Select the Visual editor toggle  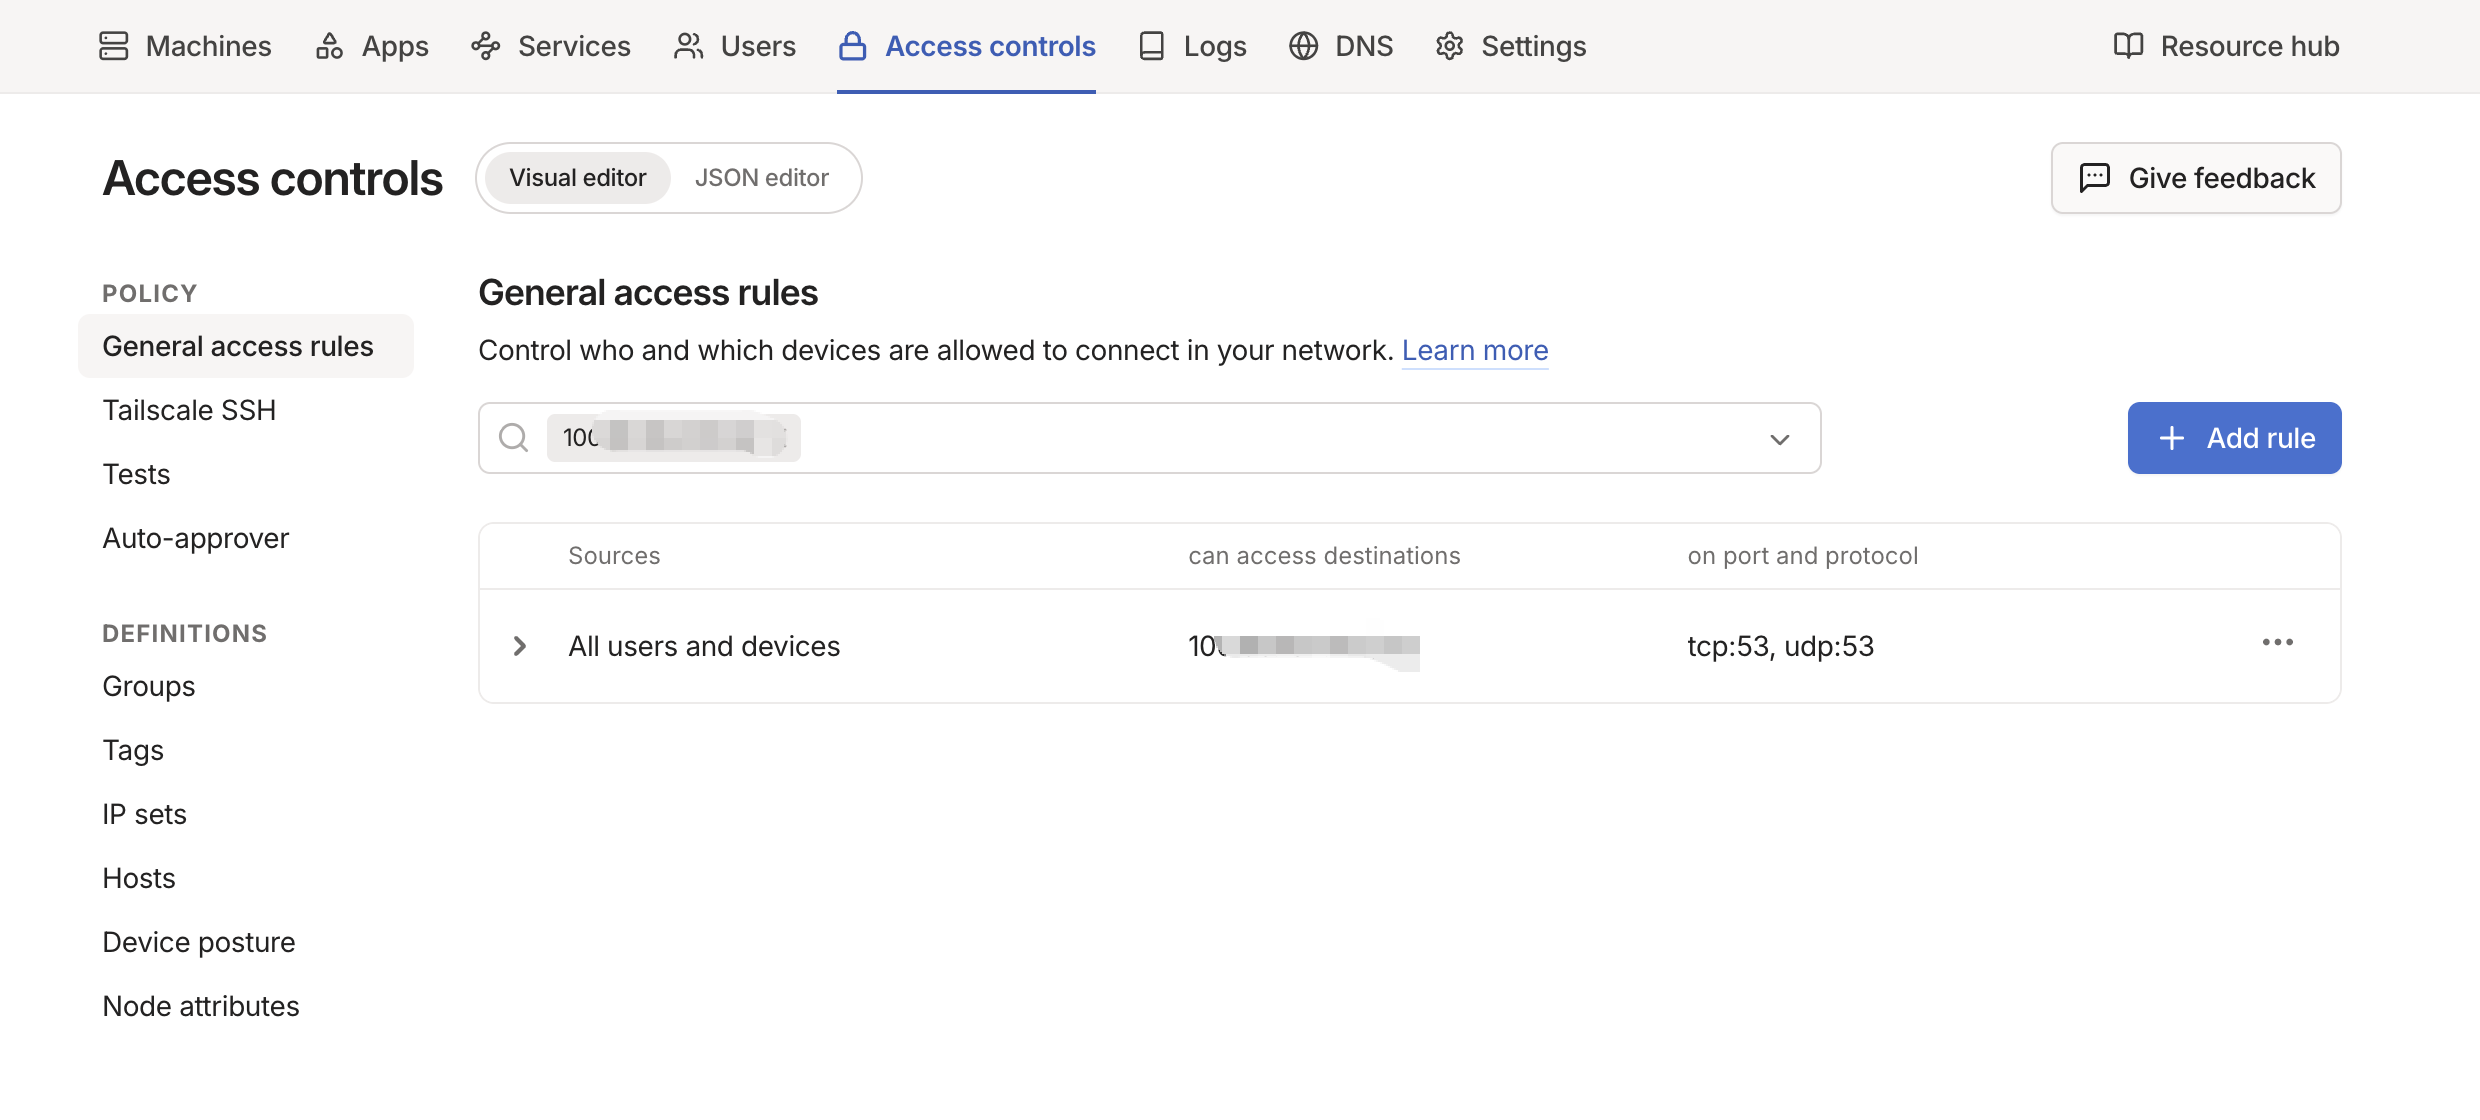pos(578,178)
